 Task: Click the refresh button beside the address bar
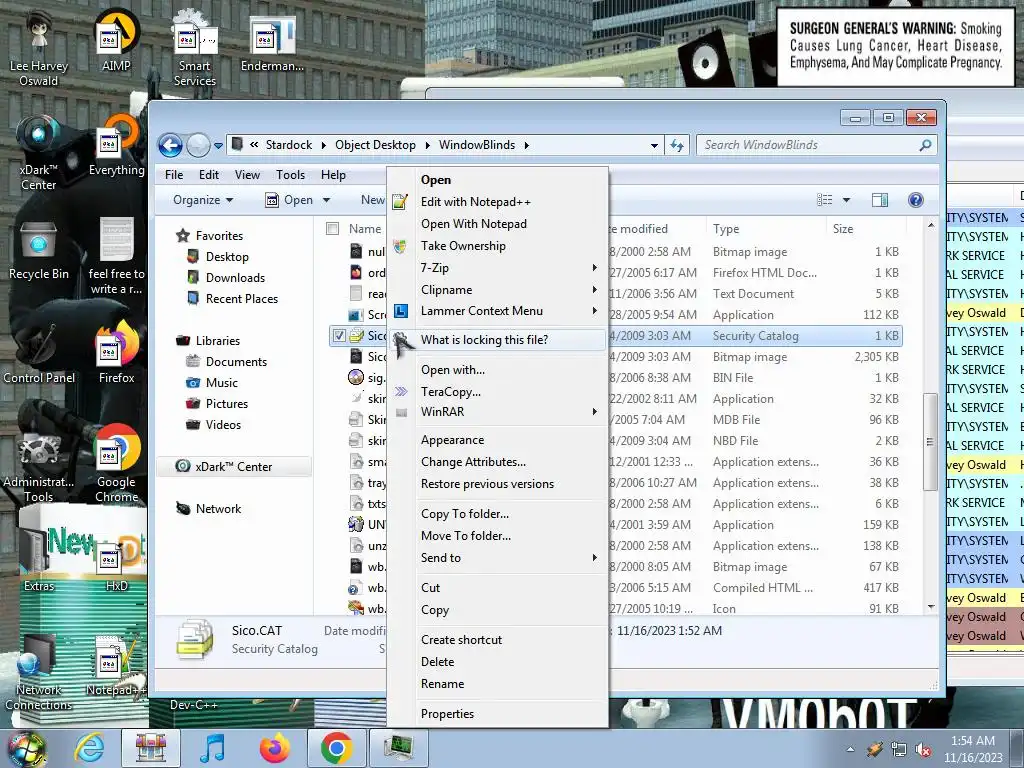677,145
